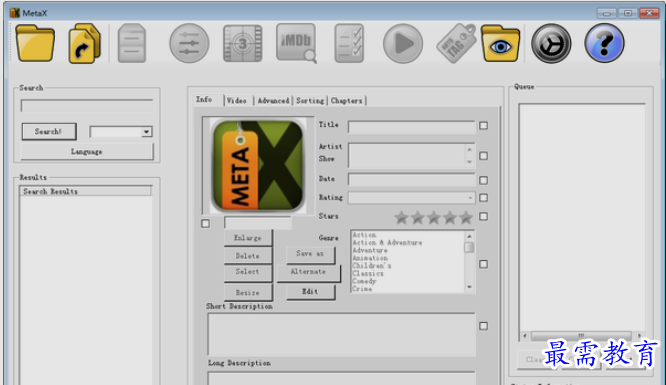666x385 pixels.
Task: Click the Select artwork button
Action: click(248, 272)
